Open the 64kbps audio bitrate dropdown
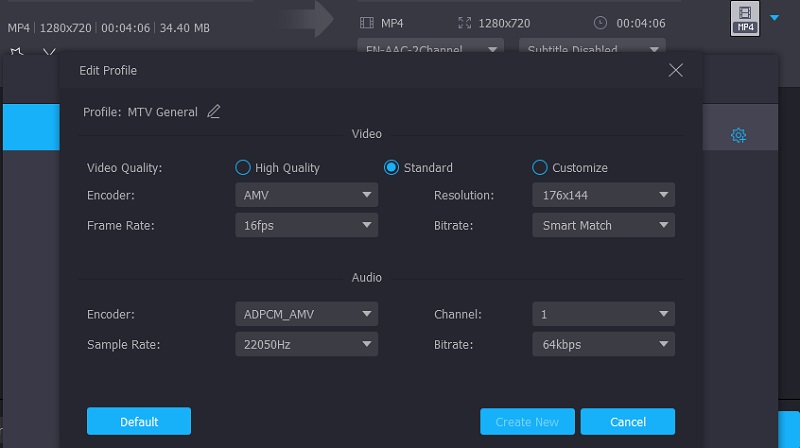The height and width of the screenshot is (448, 800). tap(603, 344)
